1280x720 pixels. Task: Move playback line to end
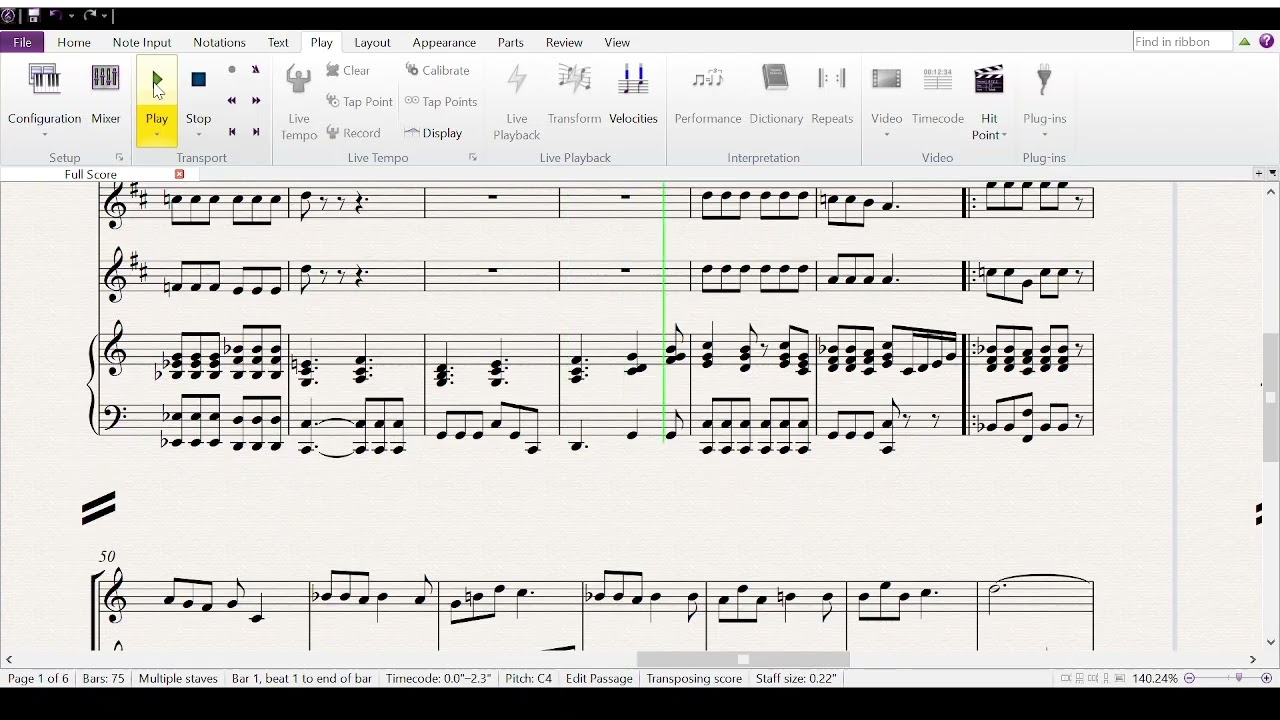[x=256, y=132]
